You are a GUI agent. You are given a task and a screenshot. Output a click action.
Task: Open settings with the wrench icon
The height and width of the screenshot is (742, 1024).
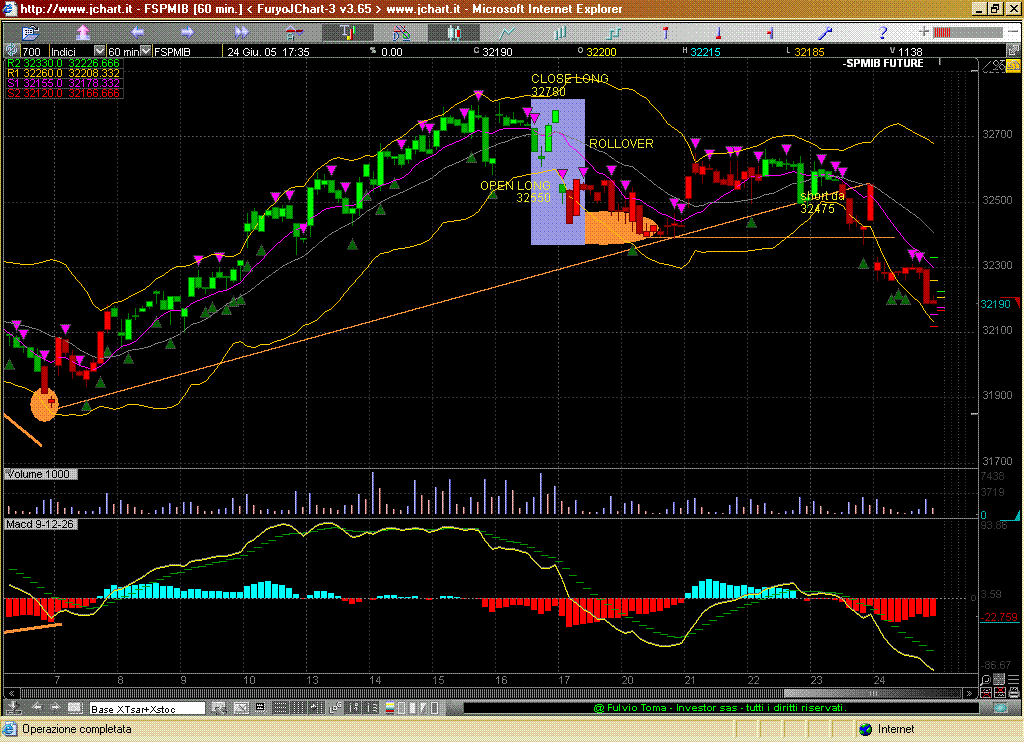coord(827,33)
